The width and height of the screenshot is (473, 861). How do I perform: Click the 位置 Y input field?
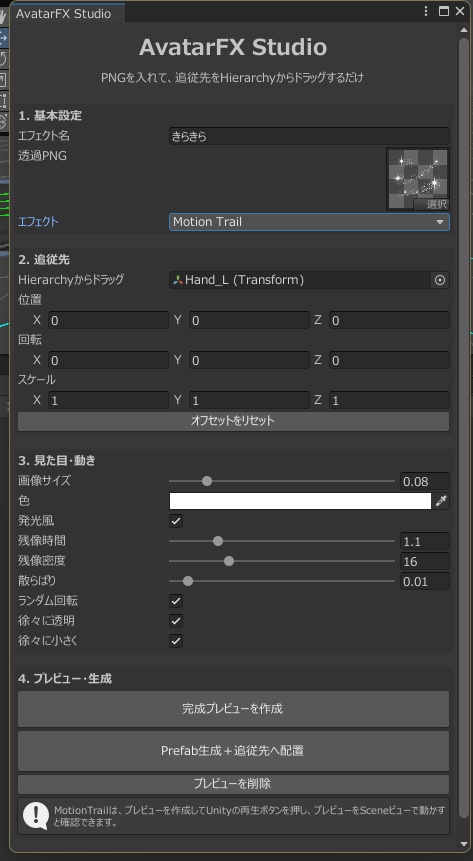tap(249, 320)
